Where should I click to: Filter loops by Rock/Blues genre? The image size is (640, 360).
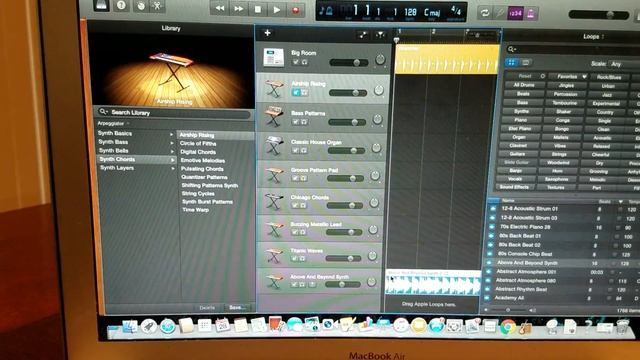pyautogui.click(x=609, y=77)
